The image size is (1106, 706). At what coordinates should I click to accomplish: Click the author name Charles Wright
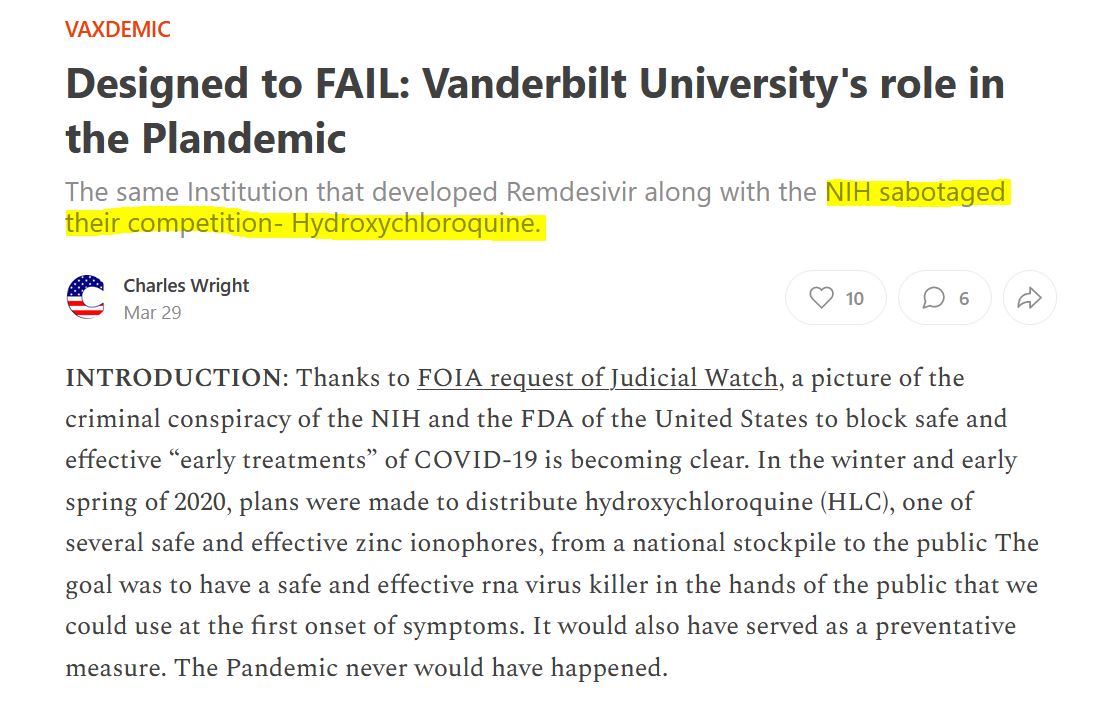[186, 285]
